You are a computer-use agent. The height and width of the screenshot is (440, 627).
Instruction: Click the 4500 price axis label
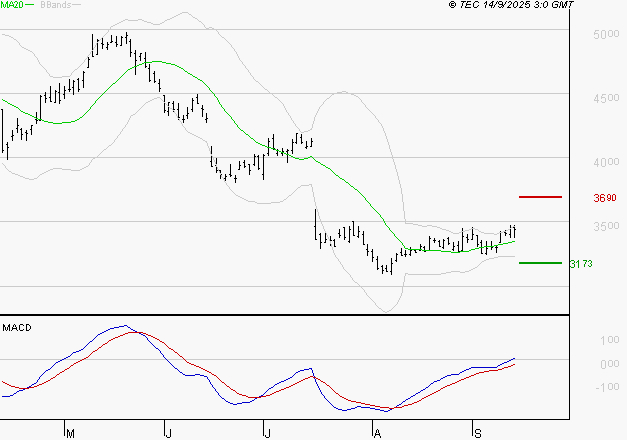point(606,98)
